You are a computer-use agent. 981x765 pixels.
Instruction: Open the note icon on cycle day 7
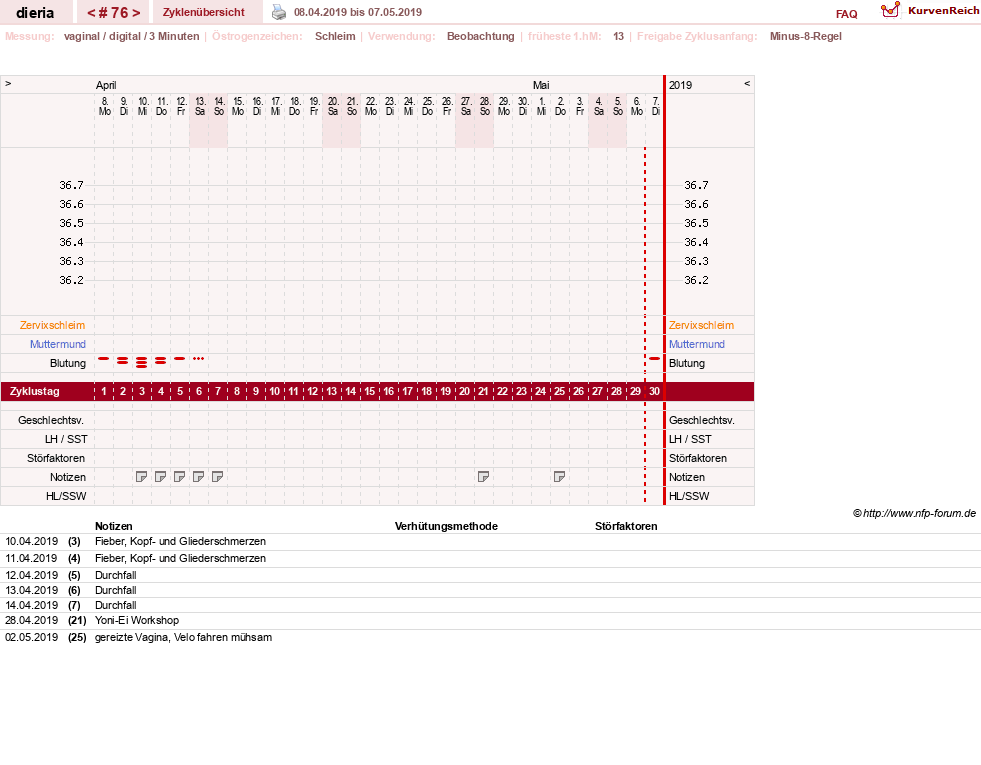[x=217, y=477]
